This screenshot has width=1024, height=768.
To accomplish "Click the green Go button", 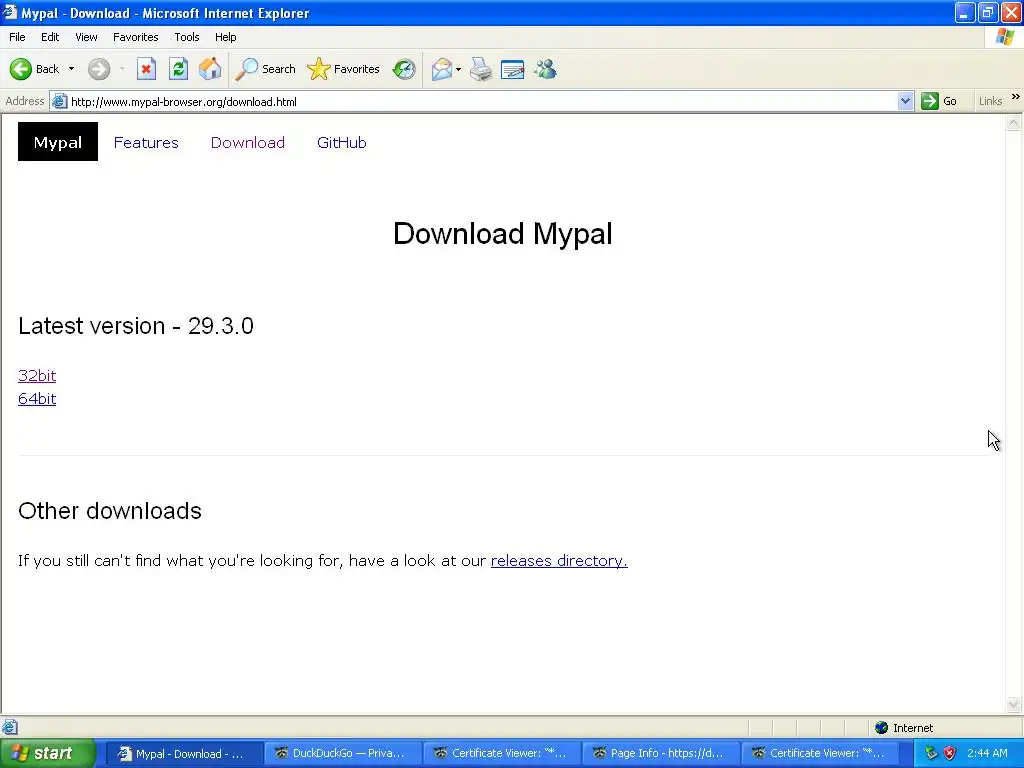I will coord(939,101).
